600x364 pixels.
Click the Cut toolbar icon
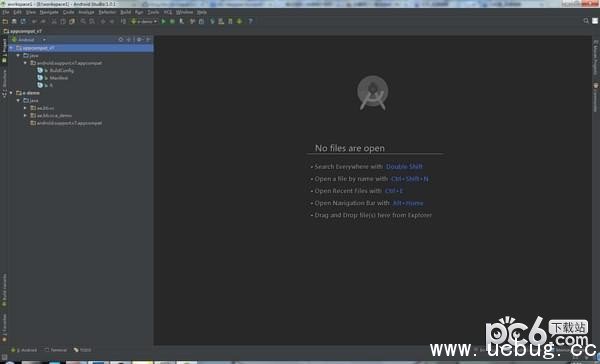click(54, 21)
